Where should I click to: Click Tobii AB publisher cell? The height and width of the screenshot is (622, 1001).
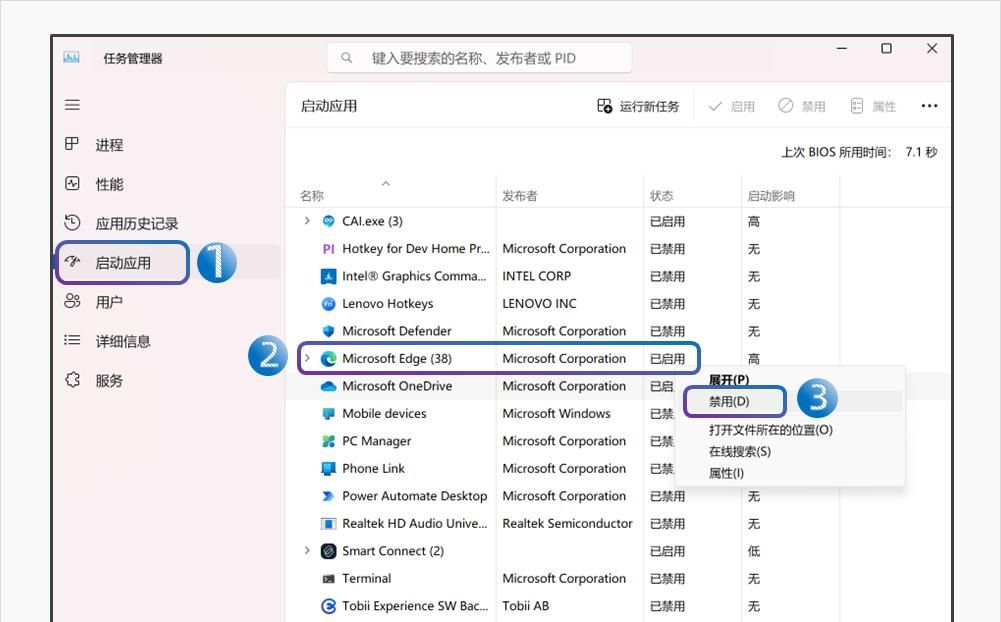[525, 605]
